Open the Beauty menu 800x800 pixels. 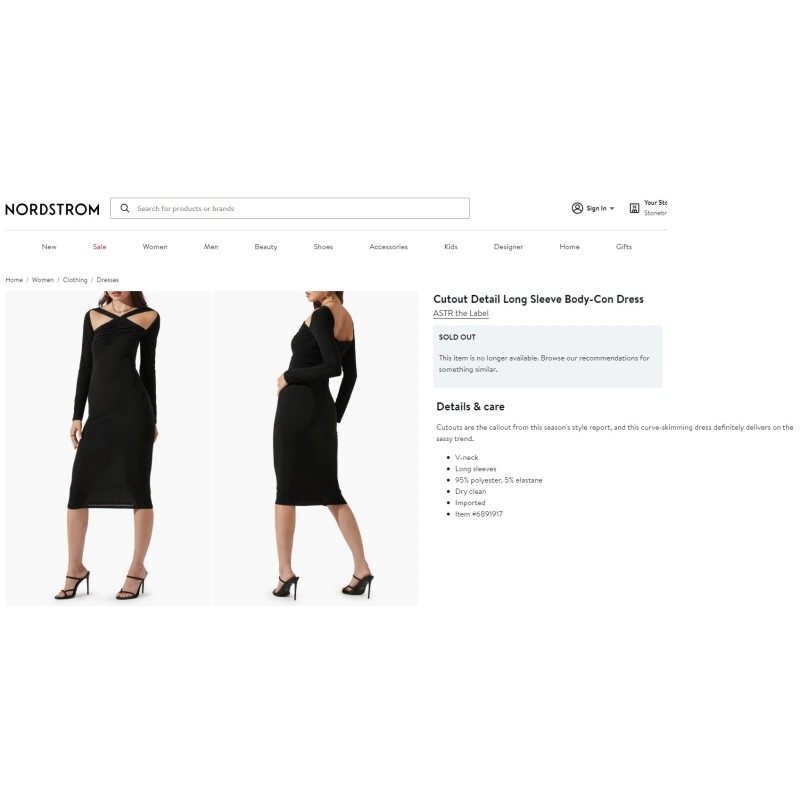266,246
